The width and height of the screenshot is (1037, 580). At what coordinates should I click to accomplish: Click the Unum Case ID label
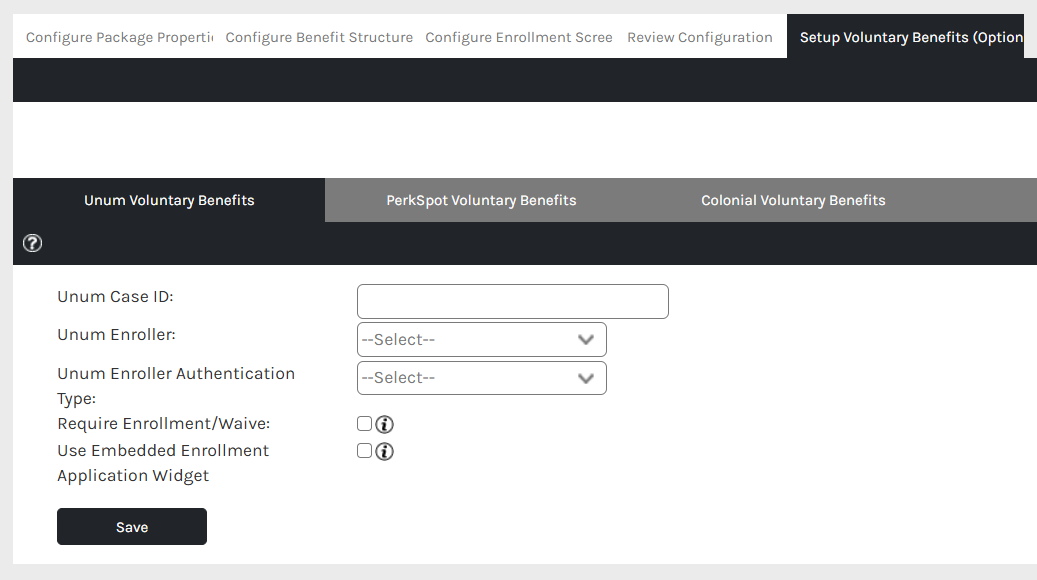[x=115, y=297]
